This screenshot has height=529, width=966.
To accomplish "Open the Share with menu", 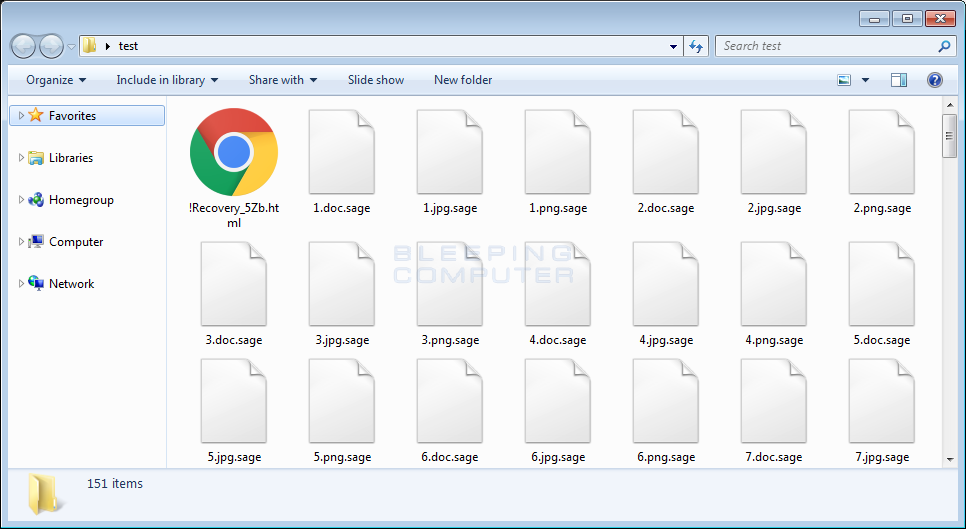I will pyautogui.click(x=283, y=80).
